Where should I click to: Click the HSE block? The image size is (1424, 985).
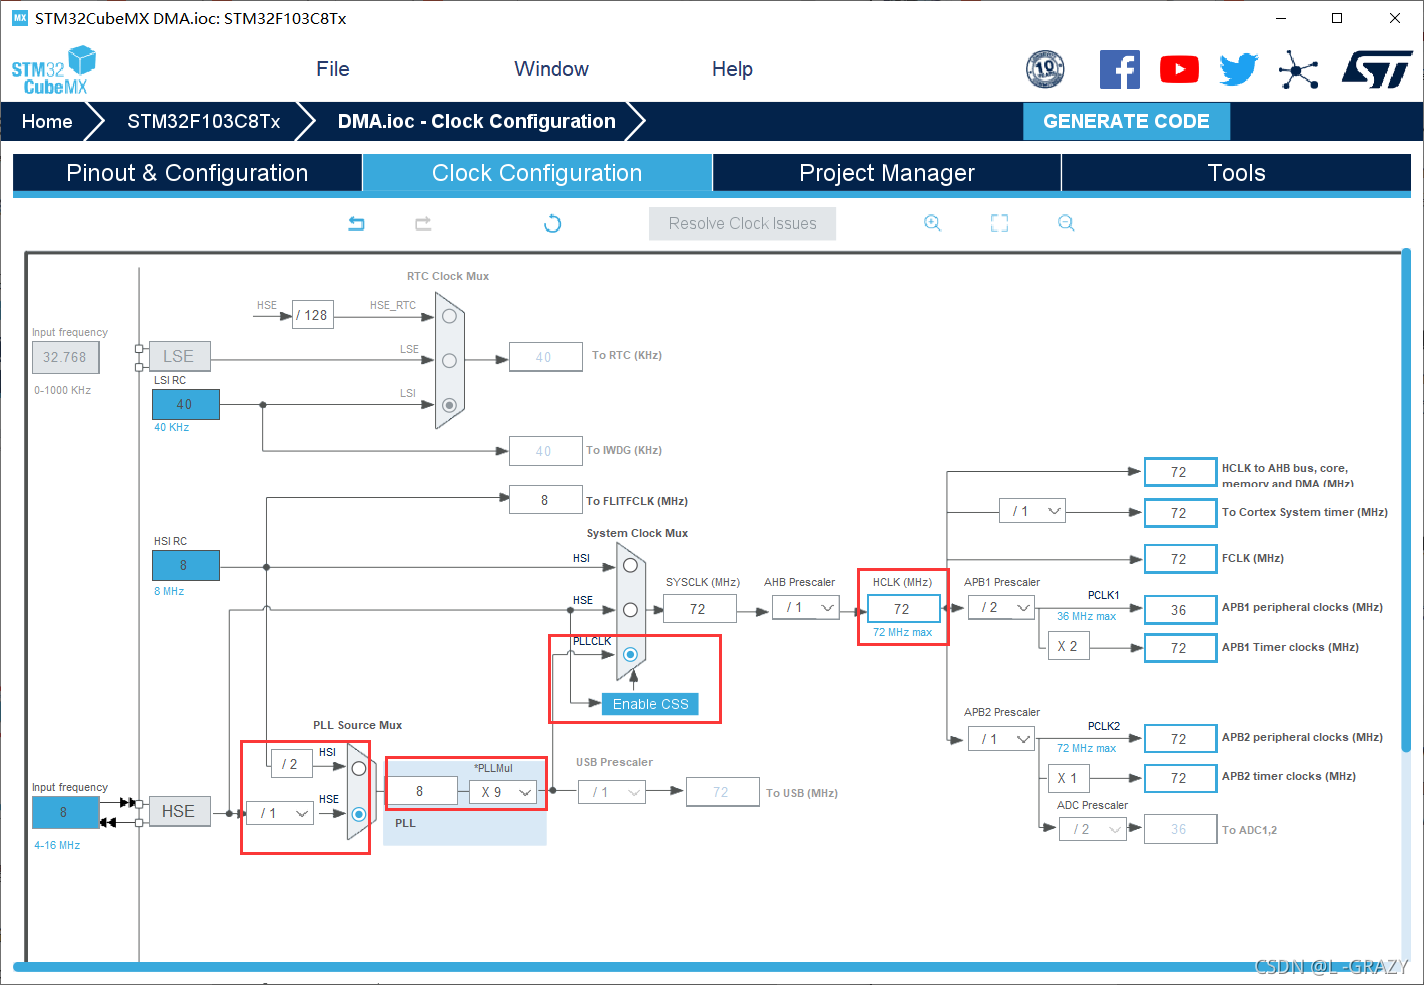coord(179,811)
